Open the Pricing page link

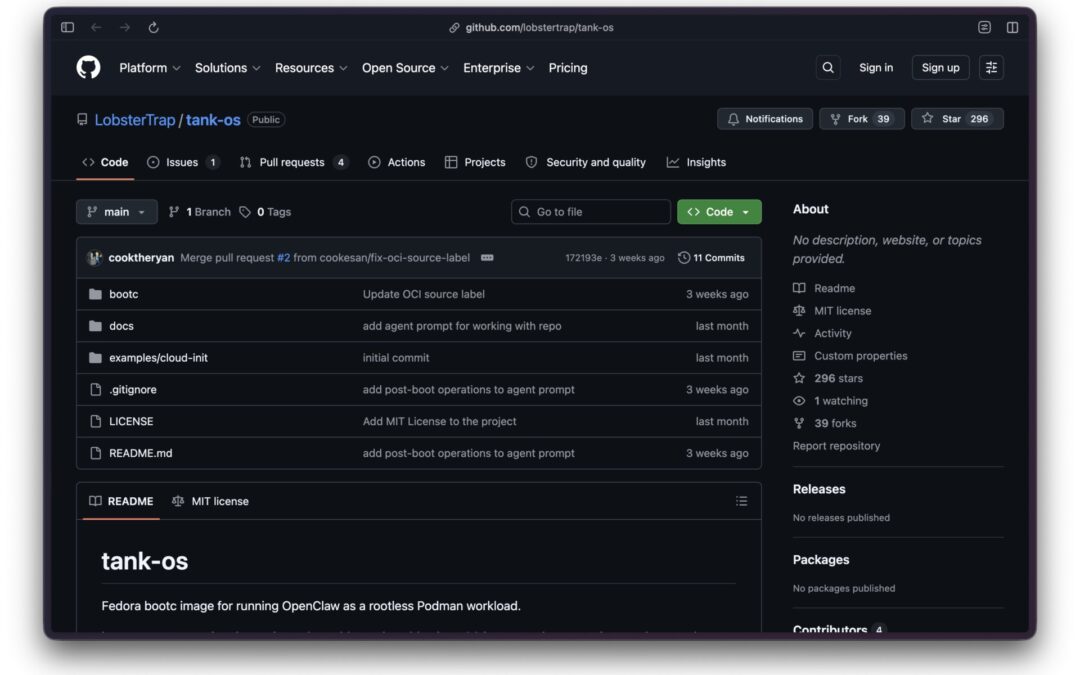tap(568, 68)
